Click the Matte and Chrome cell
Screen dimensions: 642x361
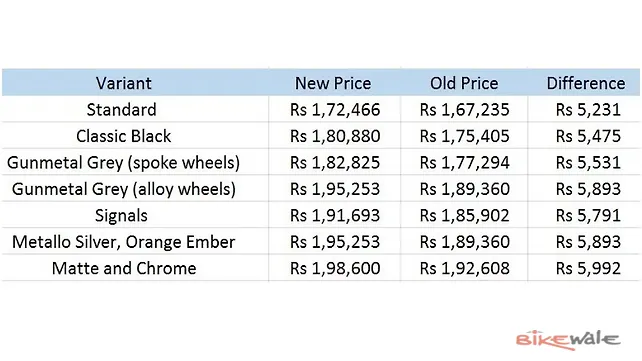click(124, 268)
